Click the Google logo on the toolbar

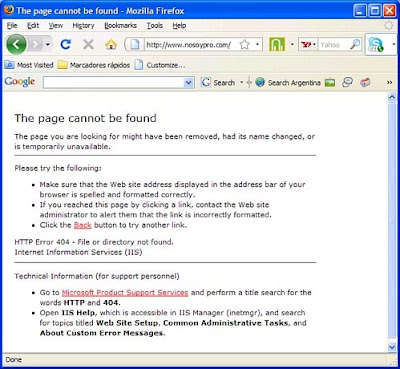click(20, 82)
